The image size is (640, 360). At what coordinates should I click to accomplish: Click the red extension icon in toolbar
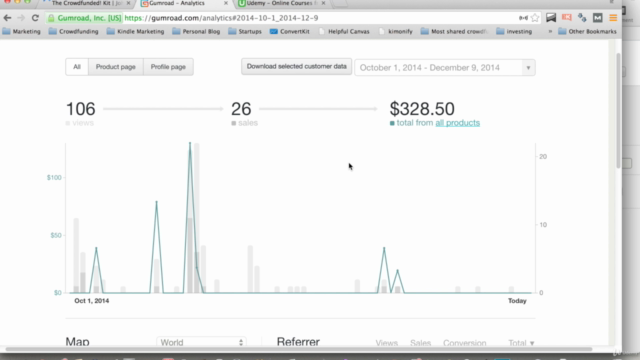[567, 18]
